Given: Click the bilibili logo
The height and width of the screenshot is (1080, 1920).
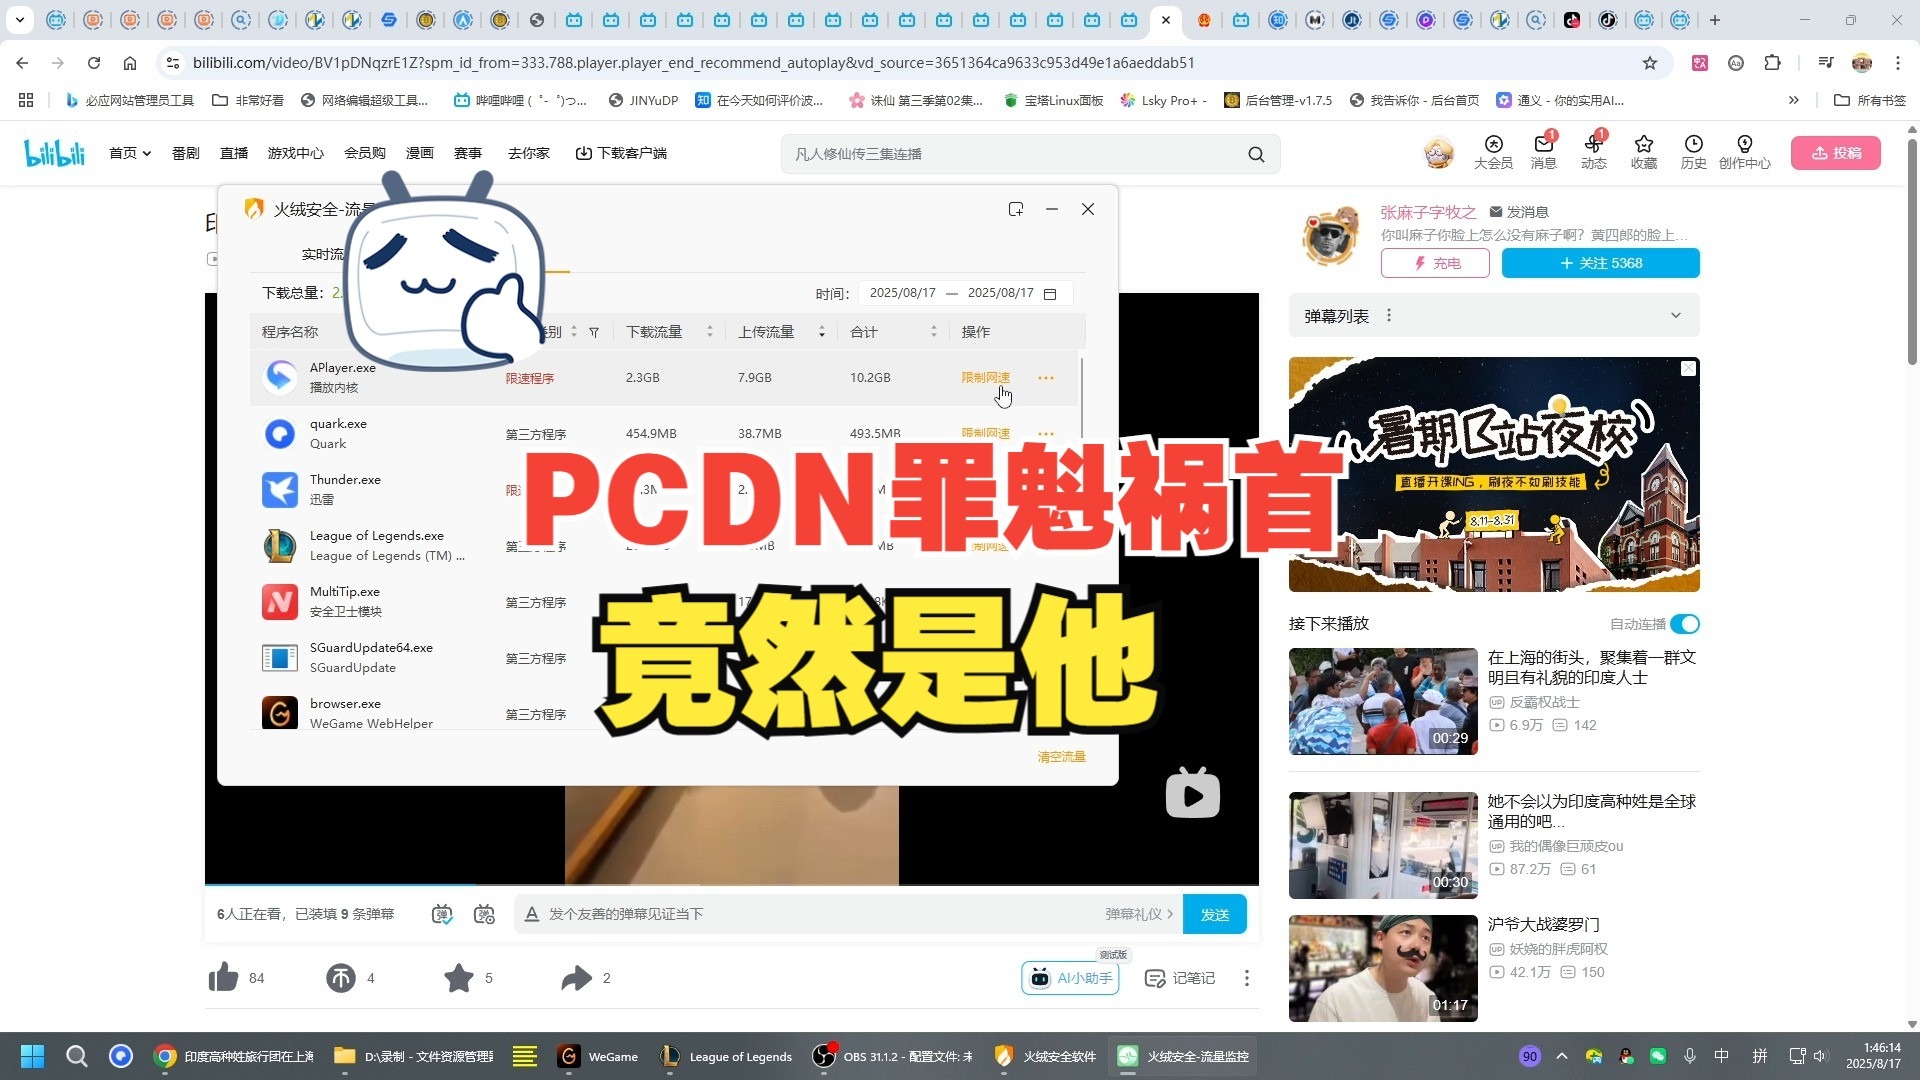Looking at the screenshot, I should coord(54,153).
